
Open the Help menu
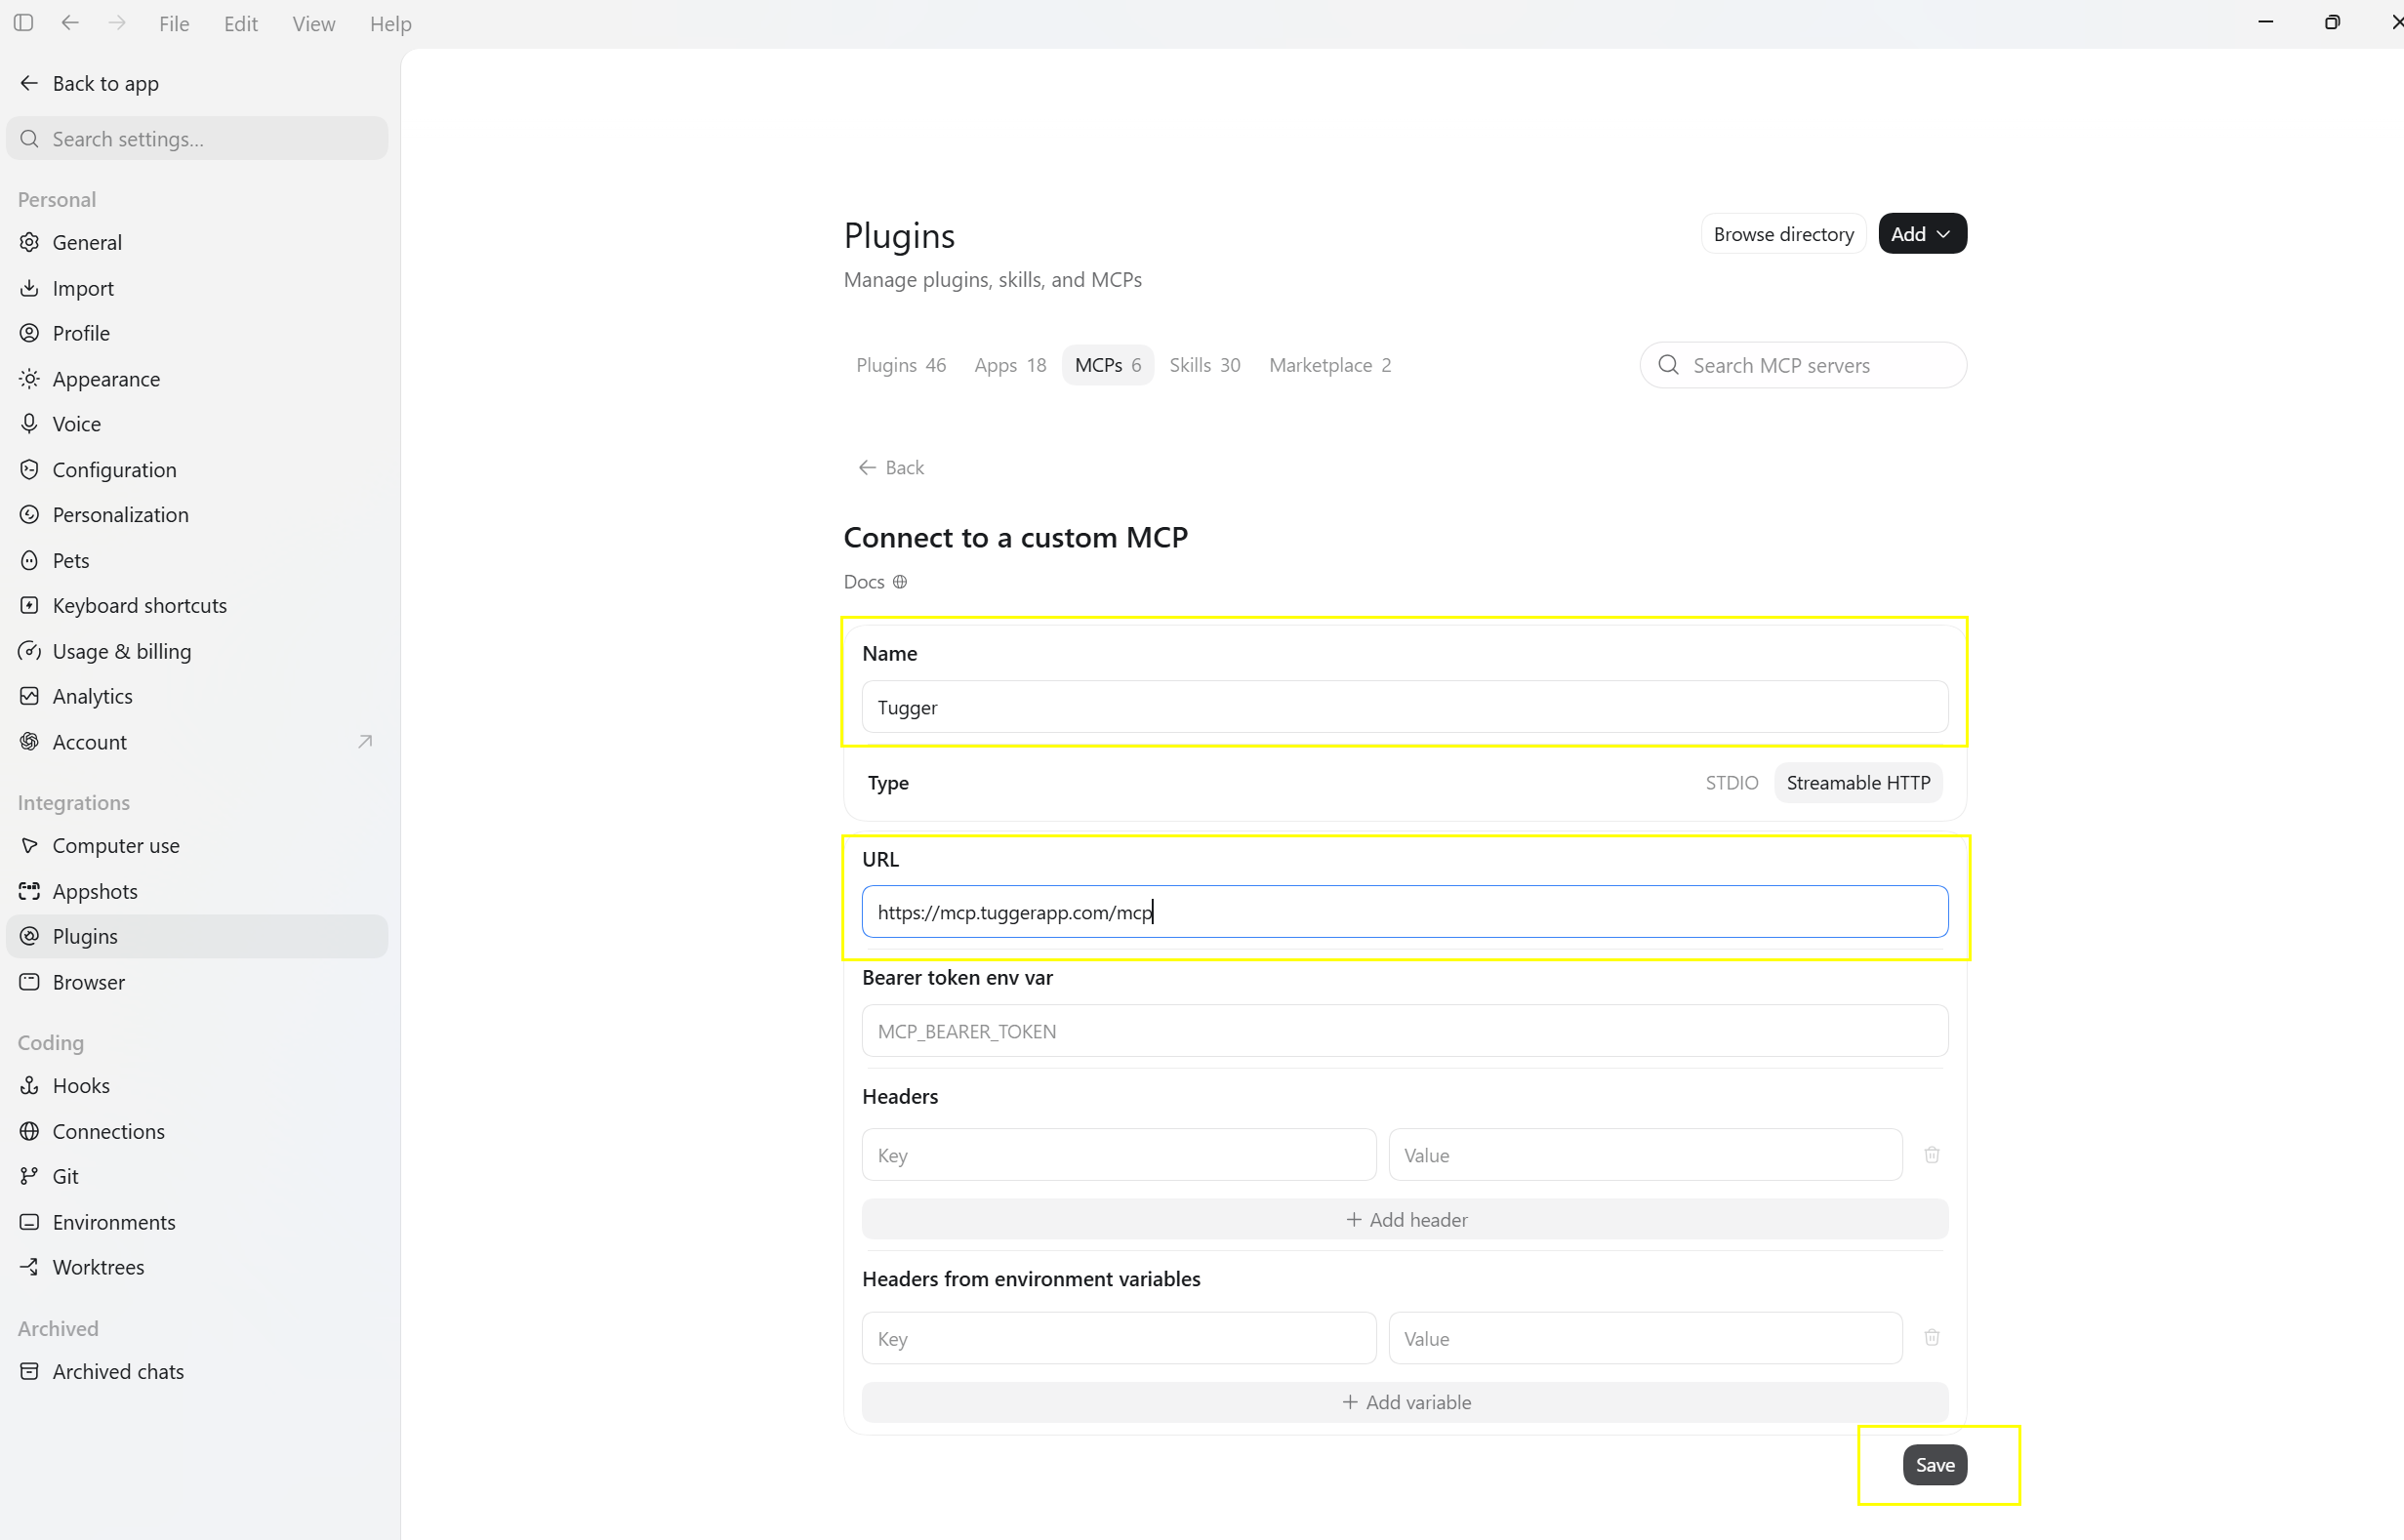(391, 24)
